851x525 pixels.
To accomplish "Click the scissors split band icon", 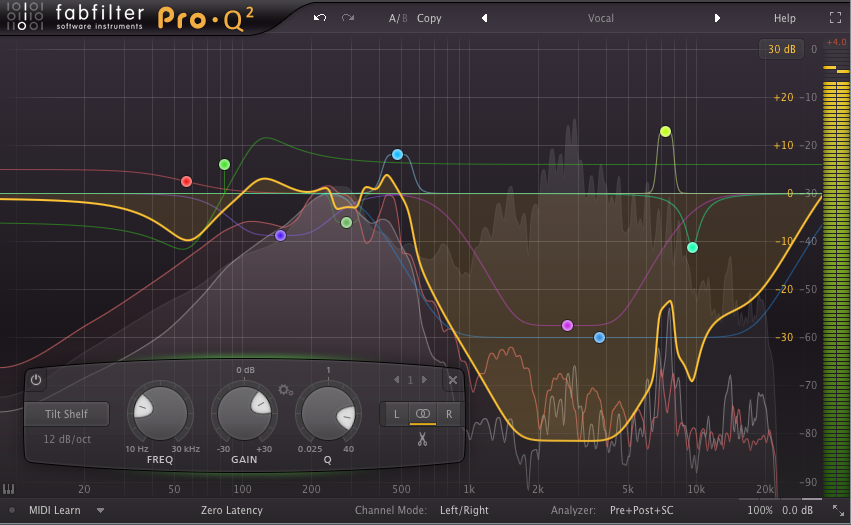I will (422, 438).
